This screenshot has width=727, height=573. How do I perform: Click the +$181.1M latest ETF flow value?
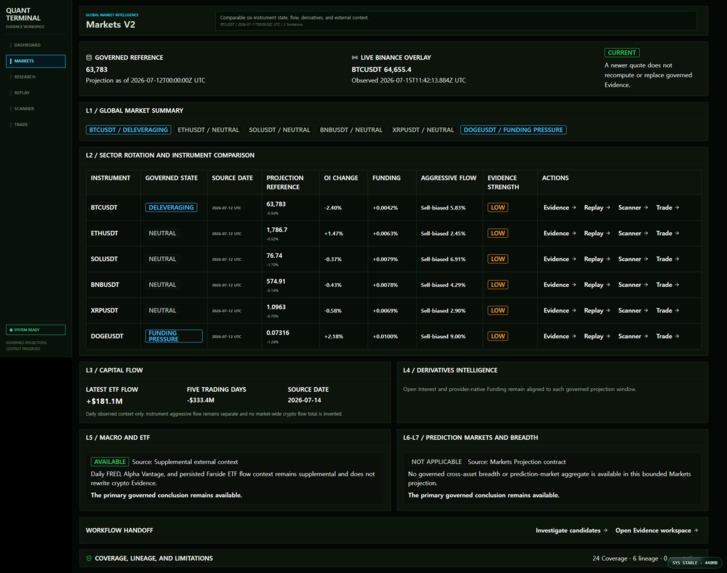click(x=104, y=401)
